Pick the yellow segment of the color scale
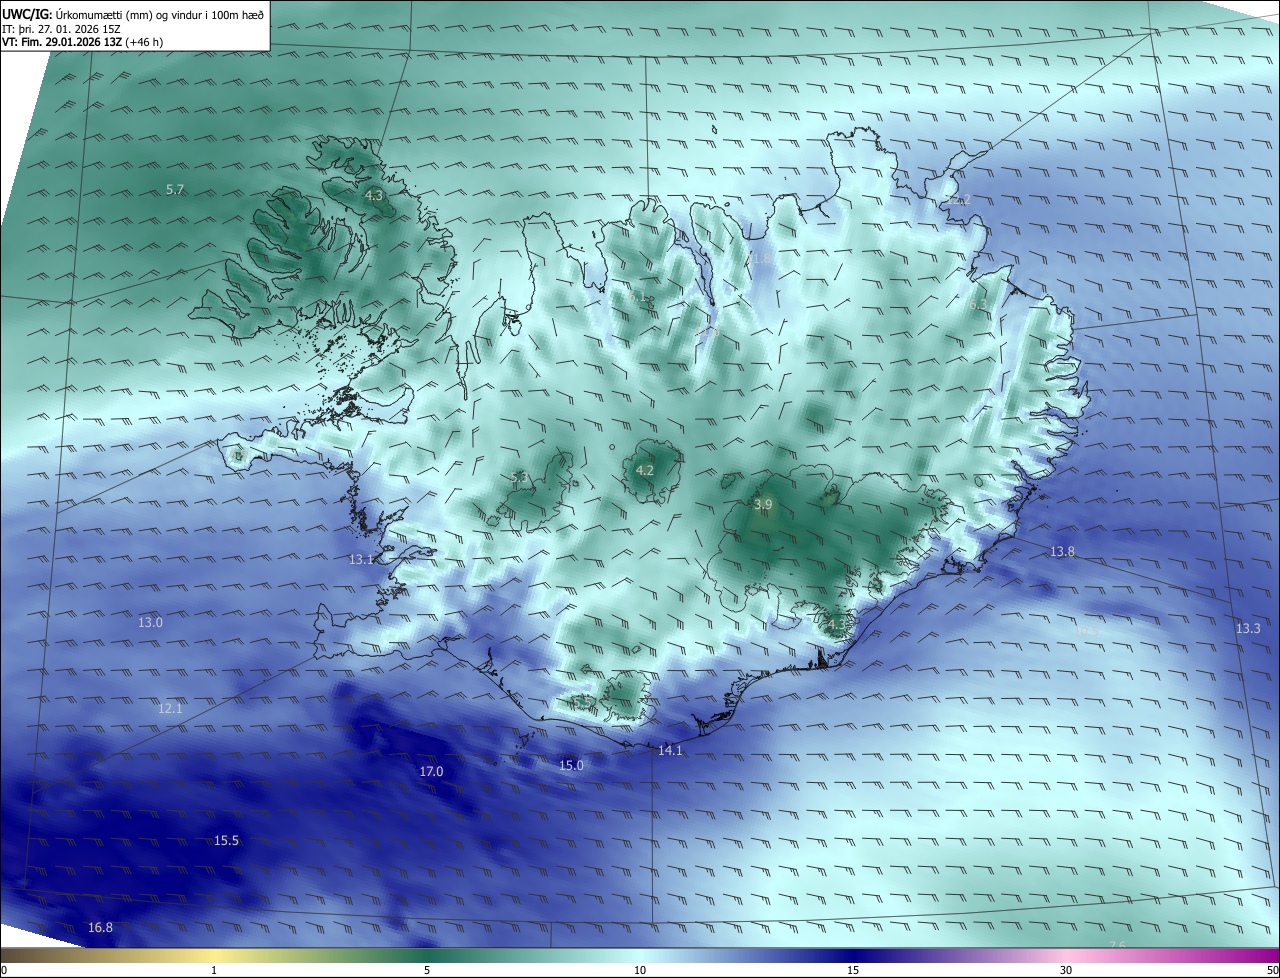1280x978 pixels. point(214,956)
